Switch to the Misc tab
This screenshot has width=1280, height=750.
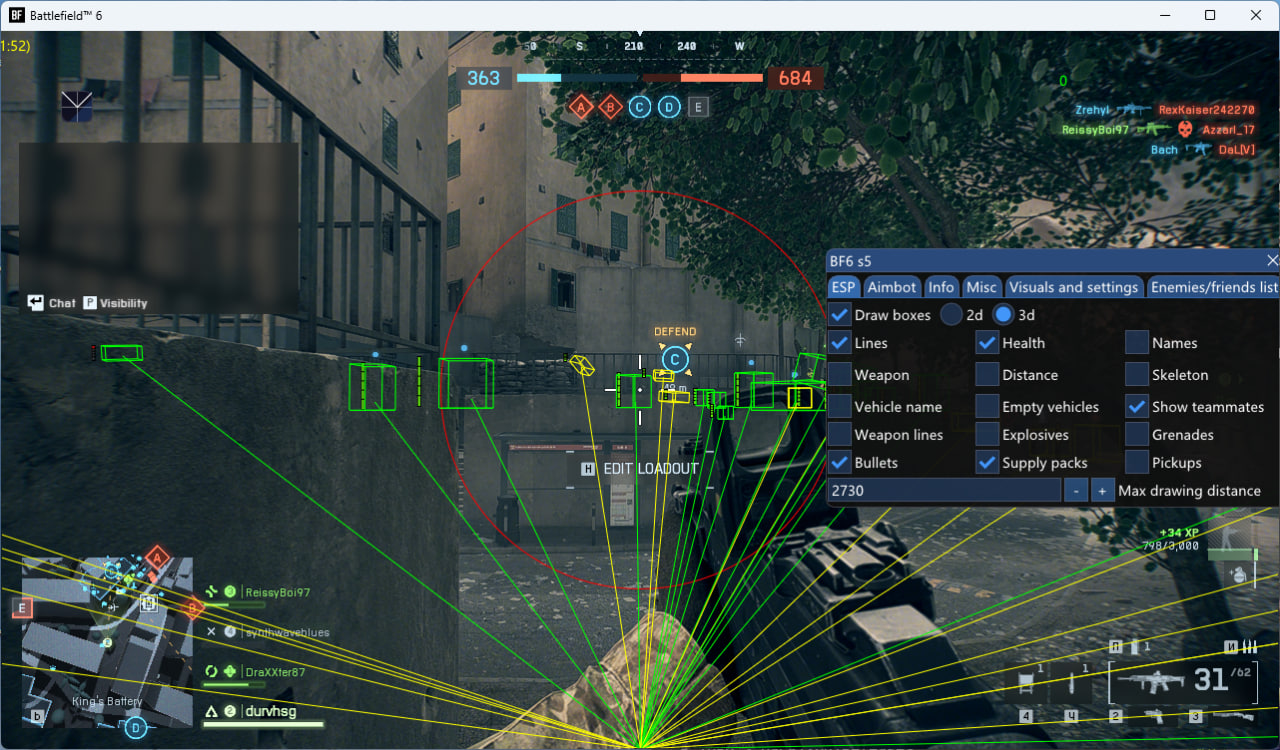tap(981, 287)
